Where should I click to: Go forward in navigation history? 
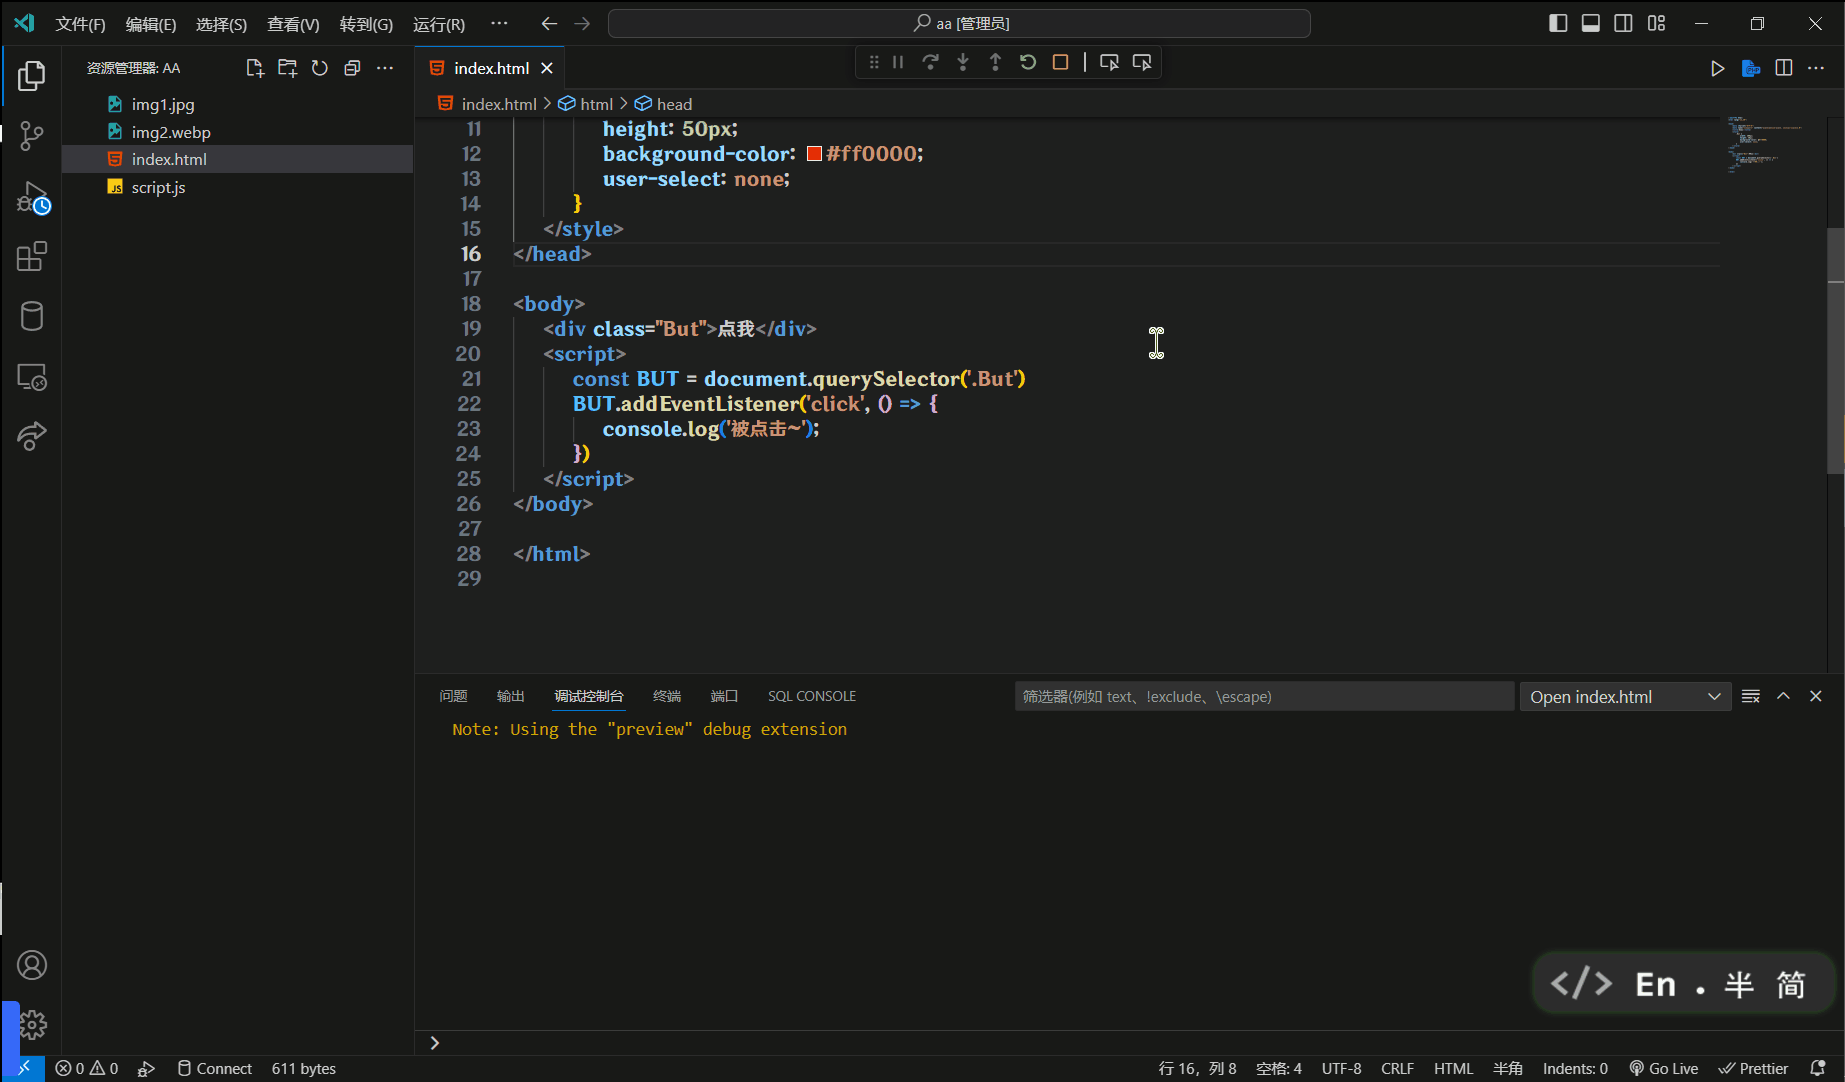pyautogui.click(x=582, y=23)
